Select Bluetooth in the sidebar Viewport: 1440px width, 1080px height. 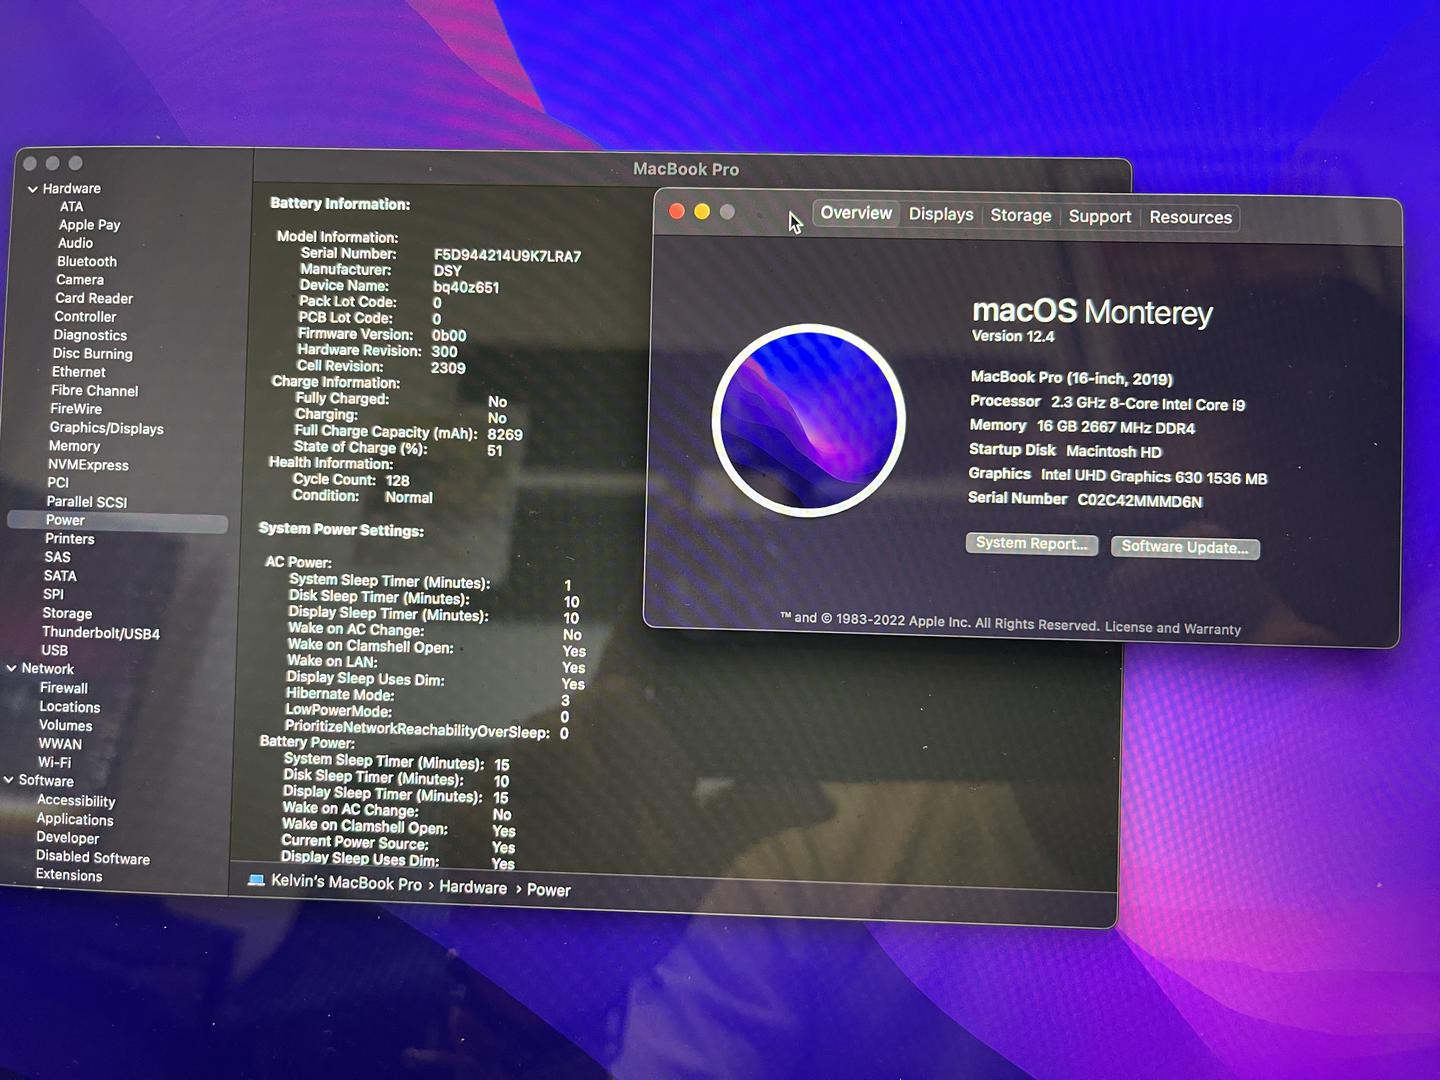pos(87,261)
